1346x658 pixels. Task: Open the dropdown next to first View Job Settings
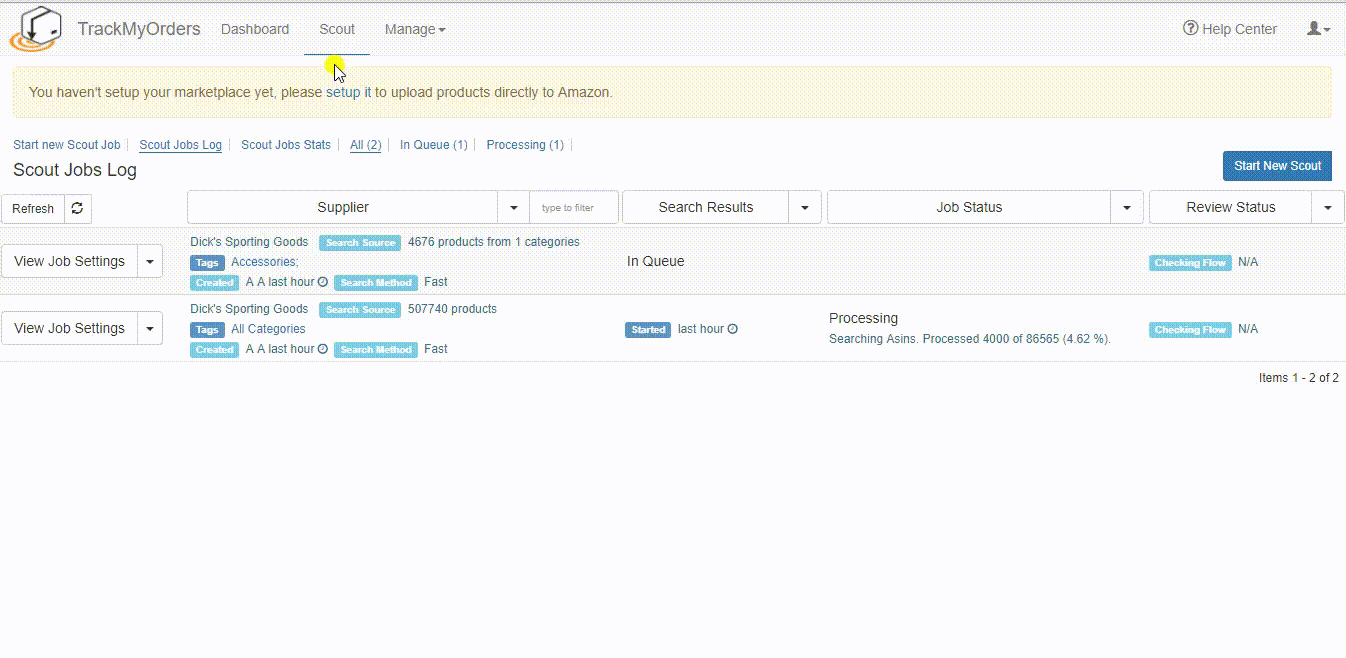point(149,261)
